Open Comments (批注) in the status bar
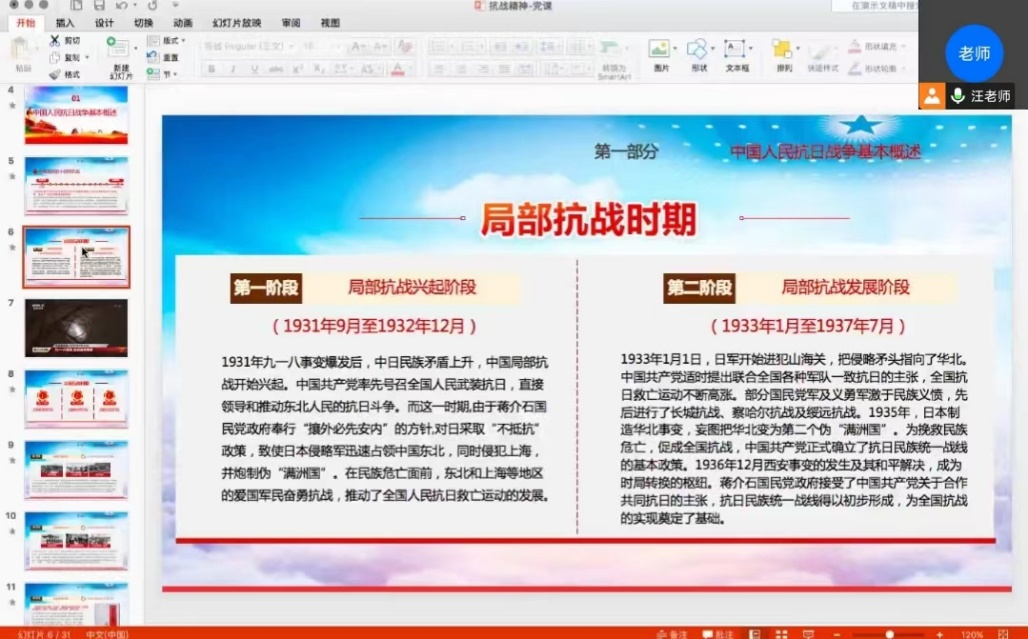The image size is (1028, 639). (x=718, y=634)
